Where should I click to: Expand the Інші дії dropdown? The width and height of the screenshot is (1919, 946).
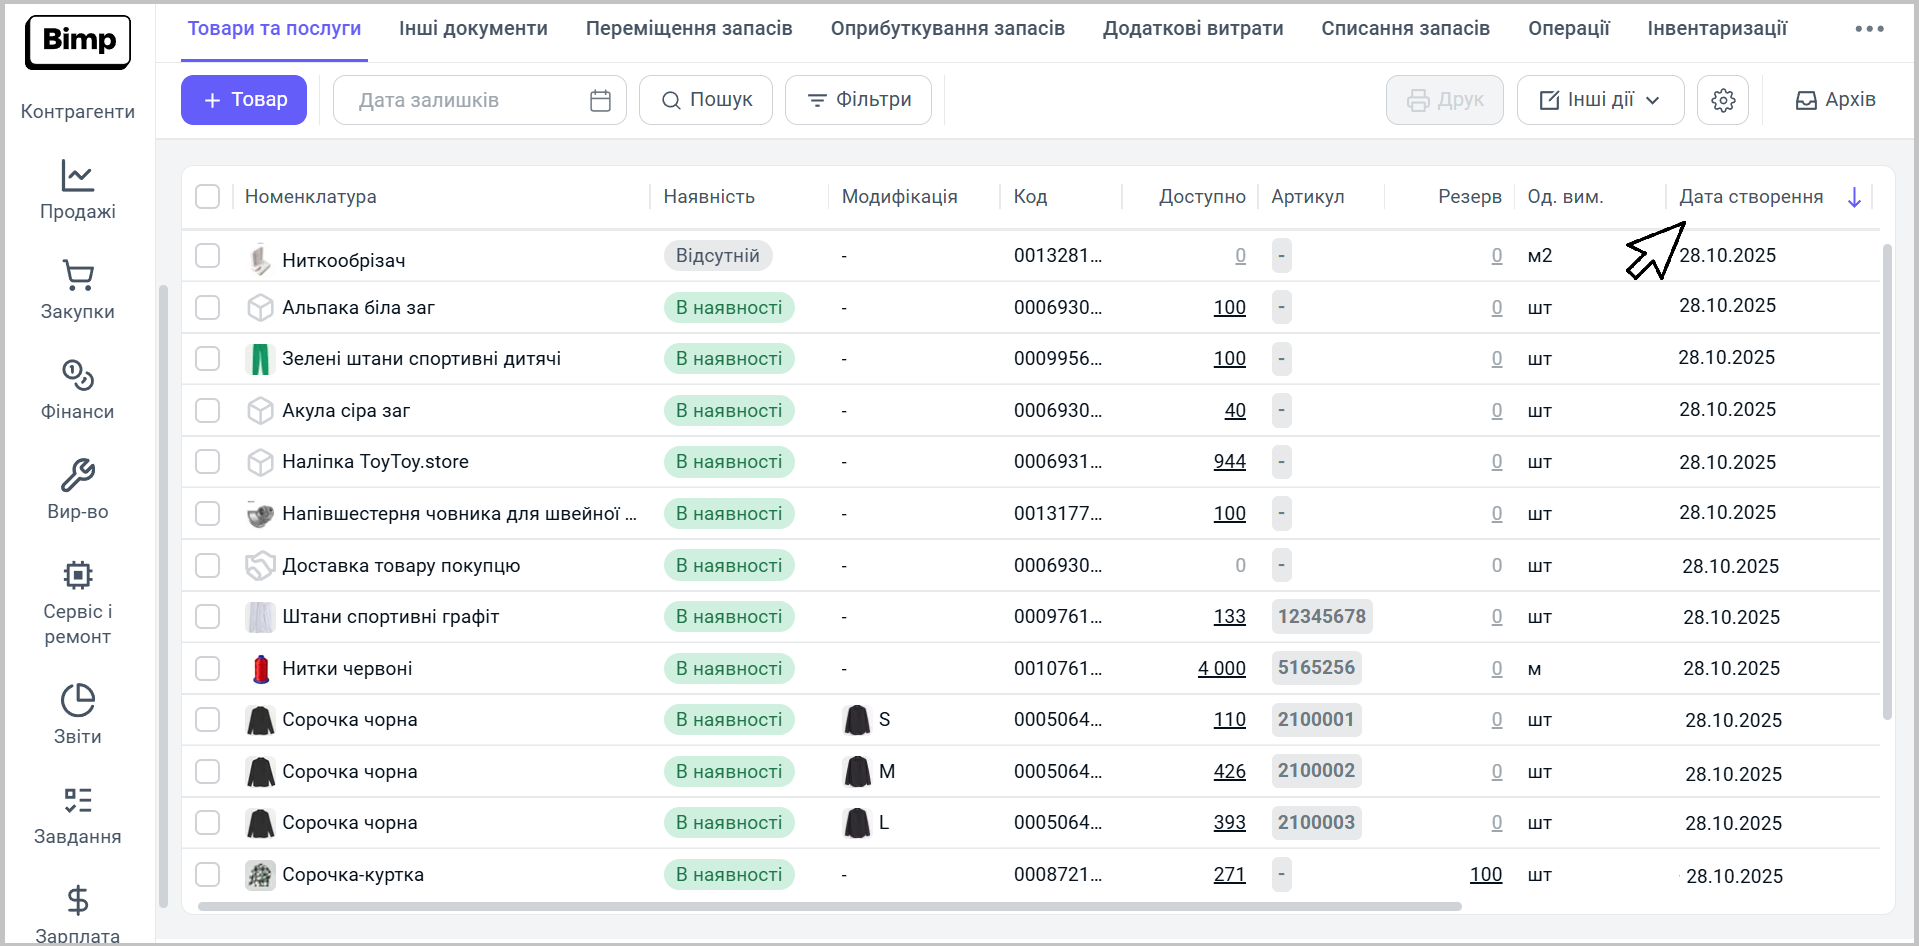point(1599,100)
